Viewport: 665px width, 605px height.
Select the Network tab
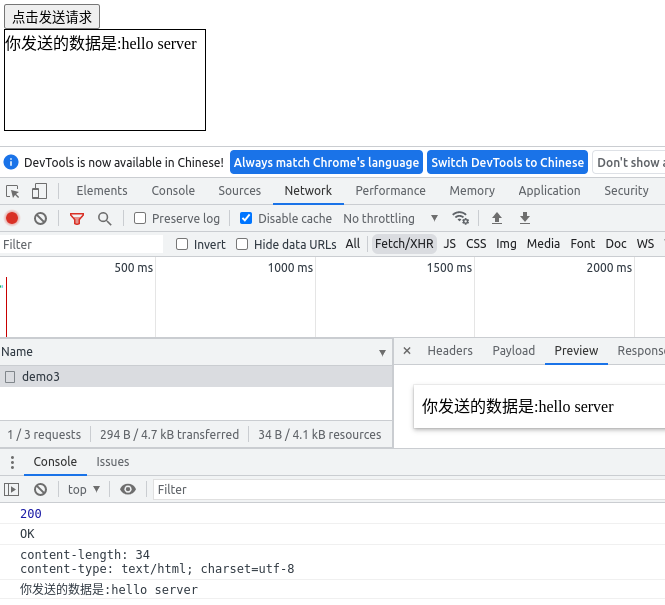[308, 191]
